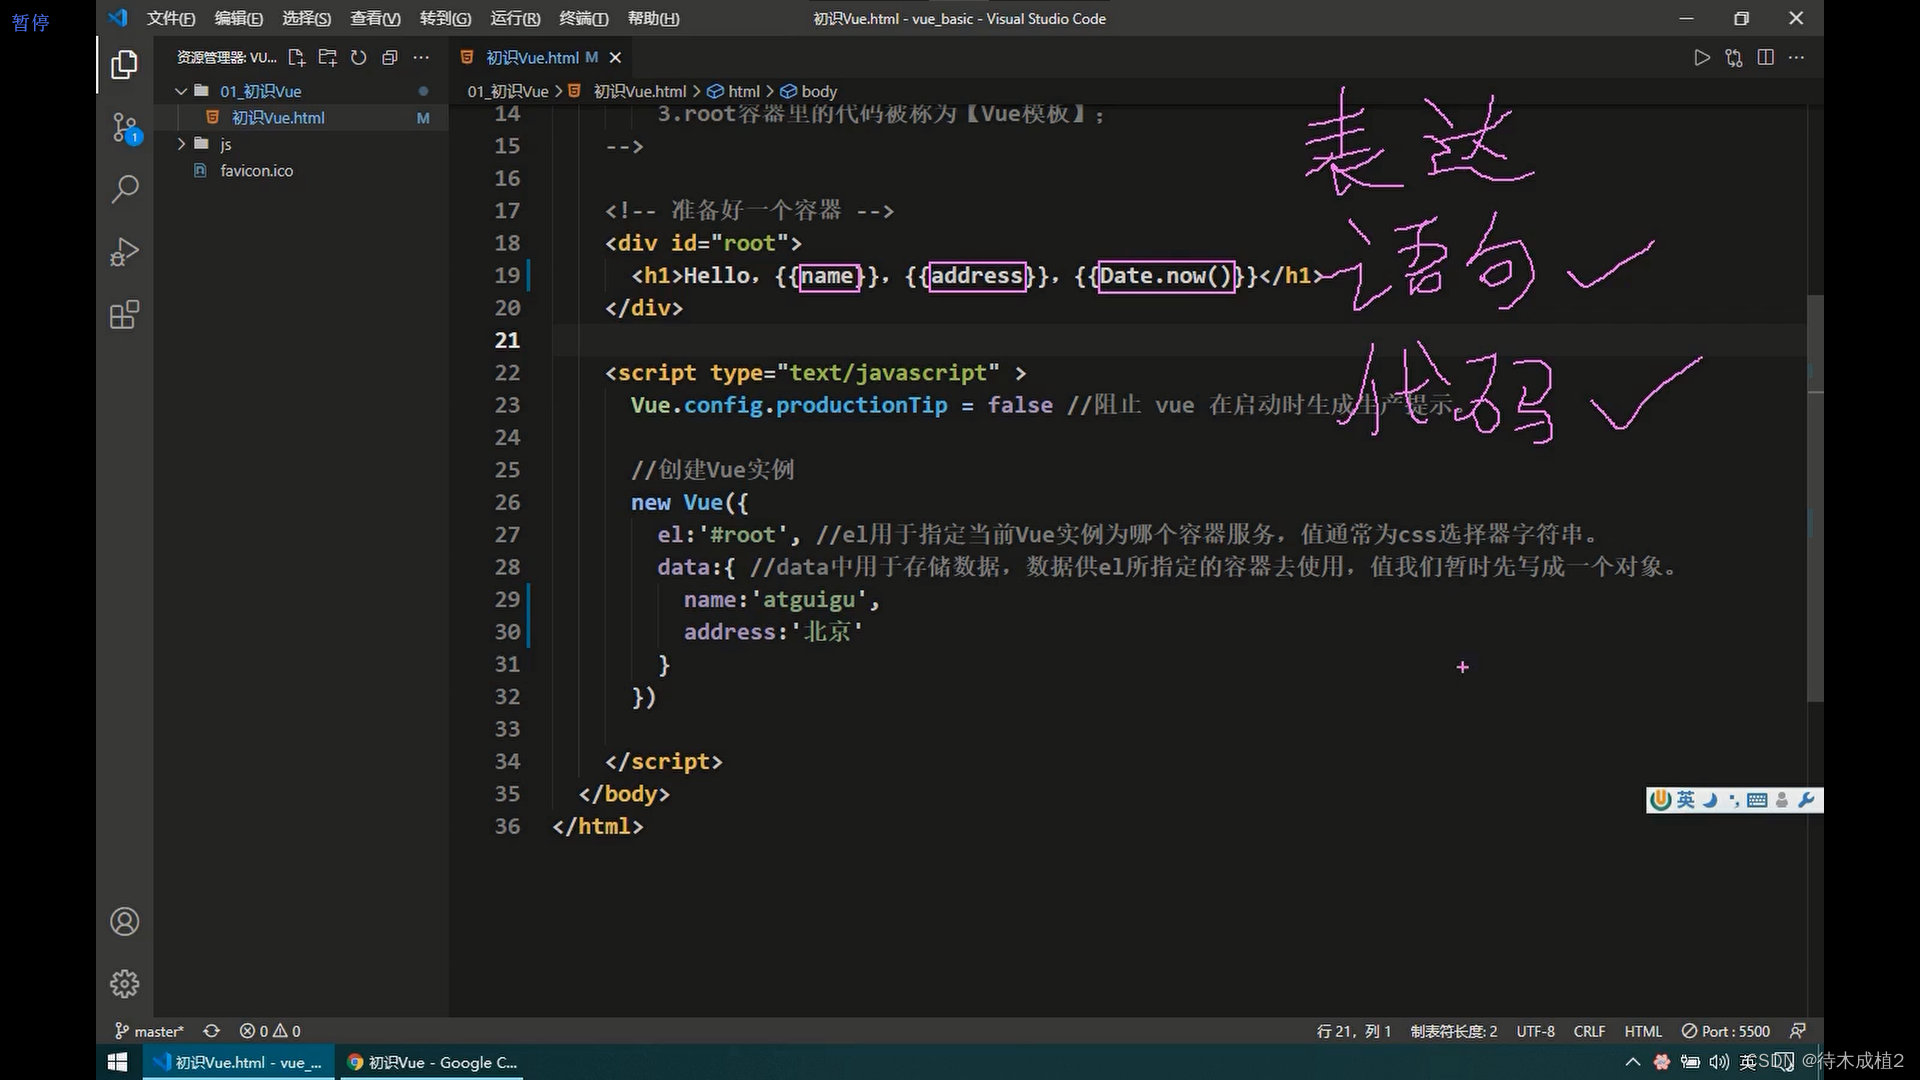The width and height of the screenshot is (1920, 1080).
Task: Open the Manage gear icon
Action: pyautogui.click(x=124, y=983)
